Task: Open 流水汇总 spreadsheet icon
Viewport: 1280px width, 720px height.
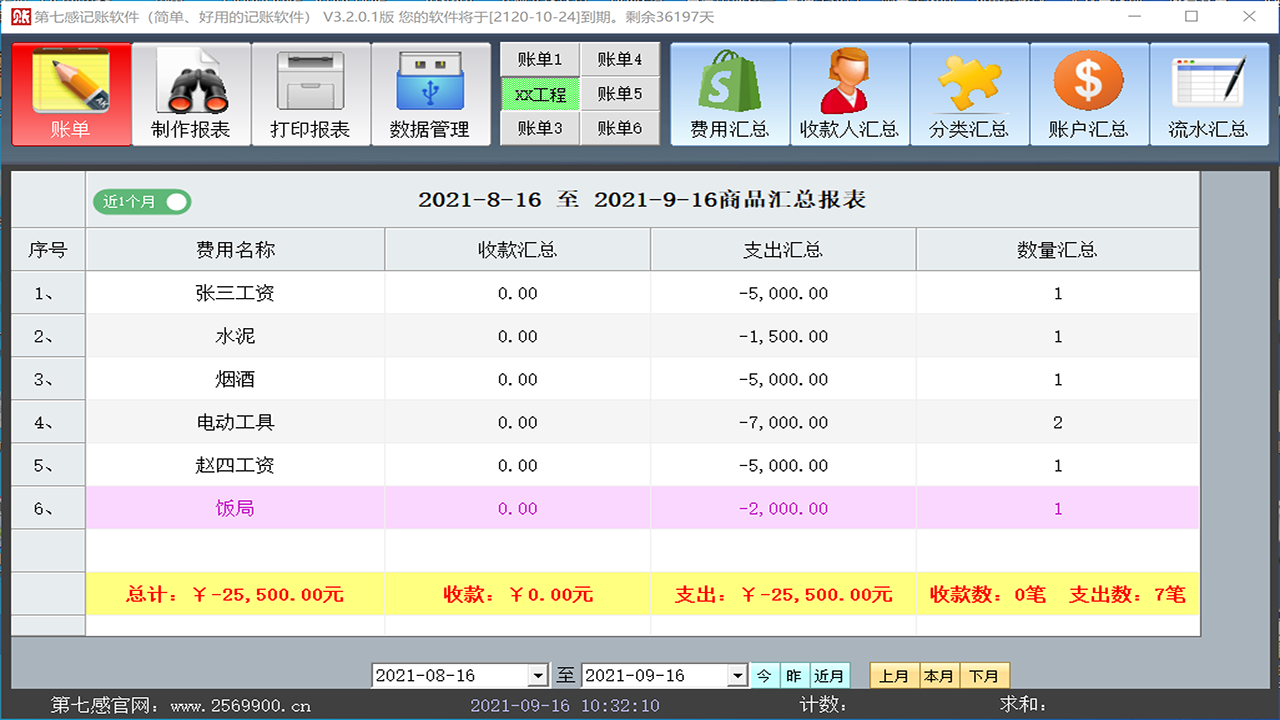Action: [x=1209, y=93]
